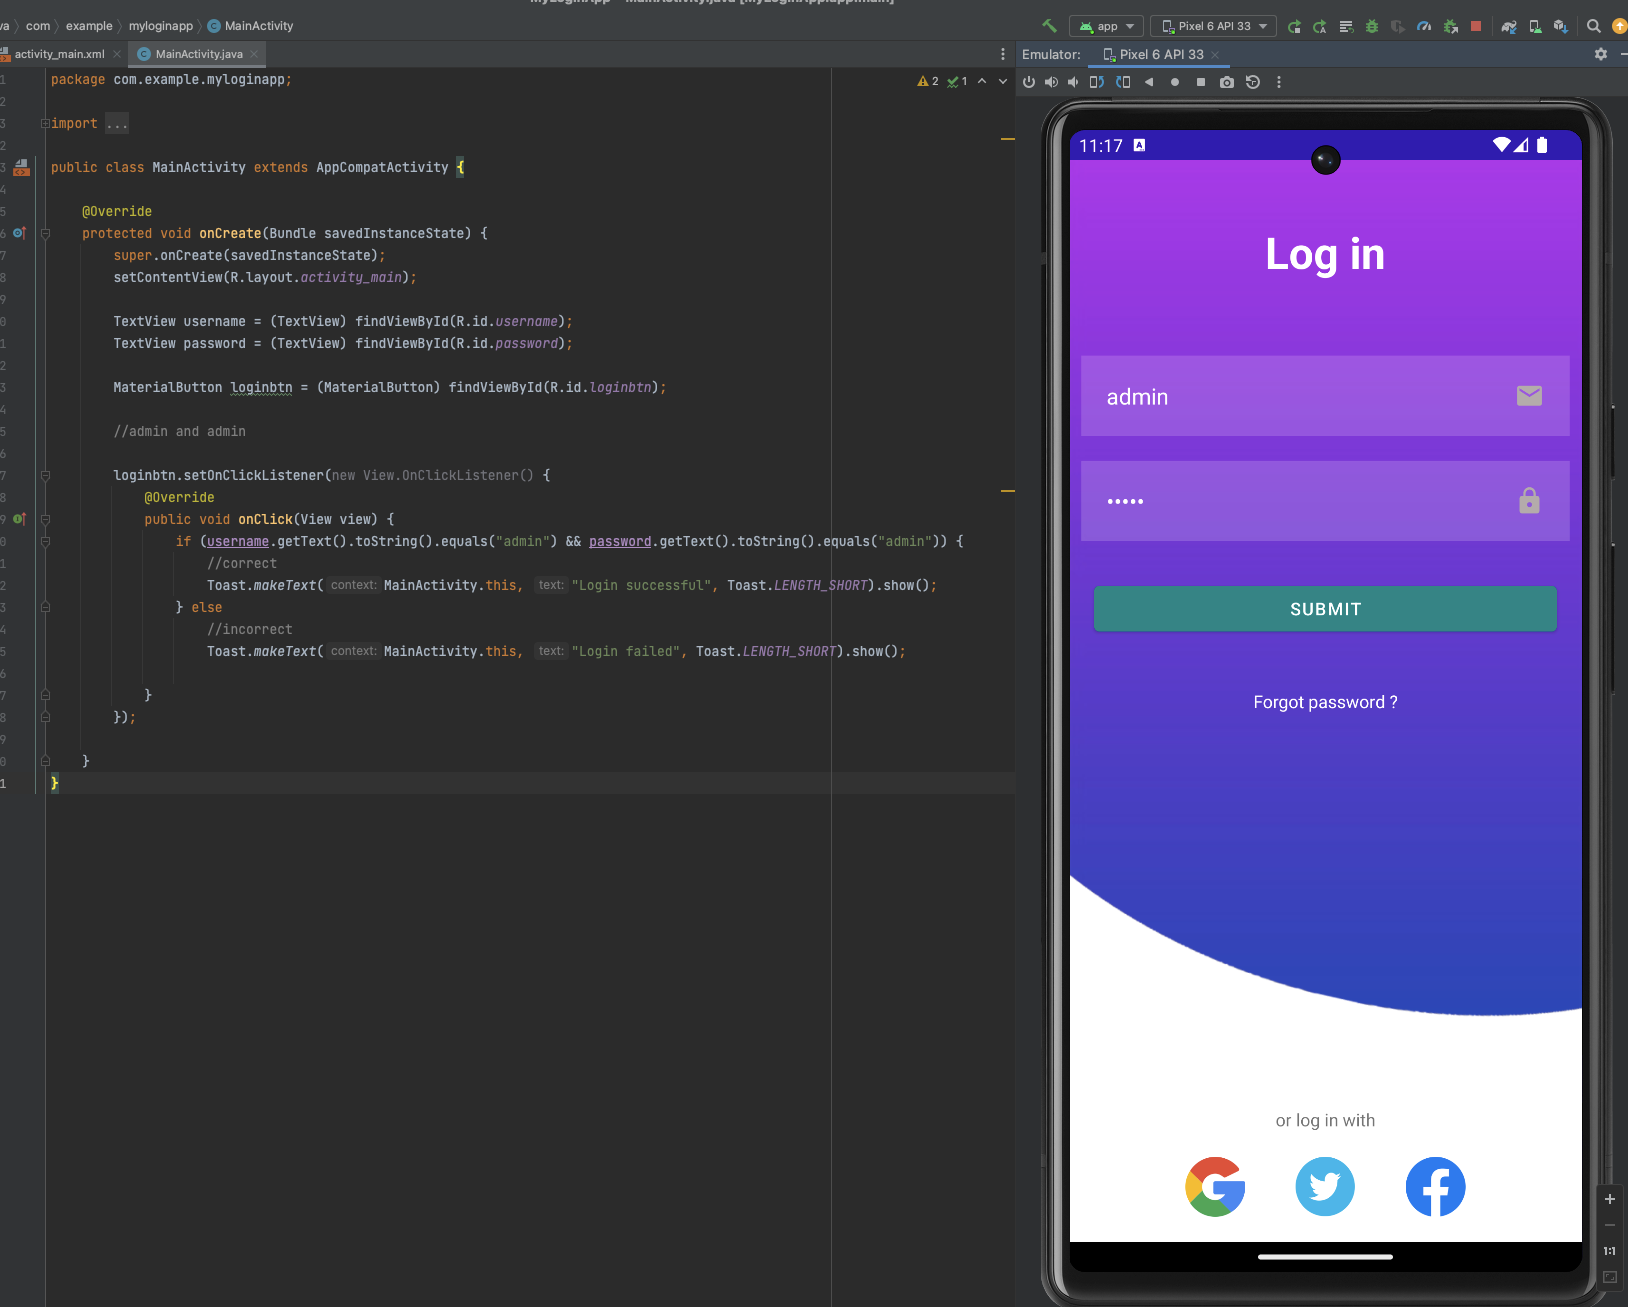Open the SDK Manager
The width and height of the screenshot is (1628, 1307).
click(1561, 25)
